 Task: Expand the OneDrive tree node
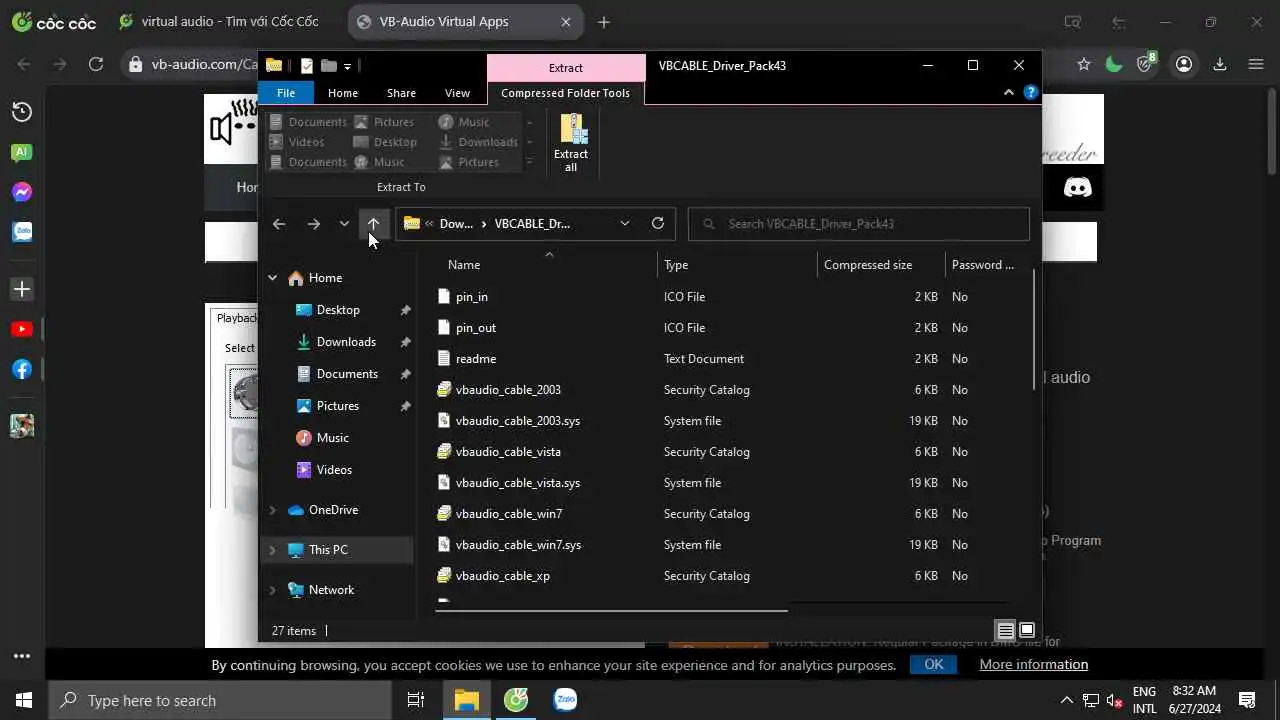(x=272, y=510)
